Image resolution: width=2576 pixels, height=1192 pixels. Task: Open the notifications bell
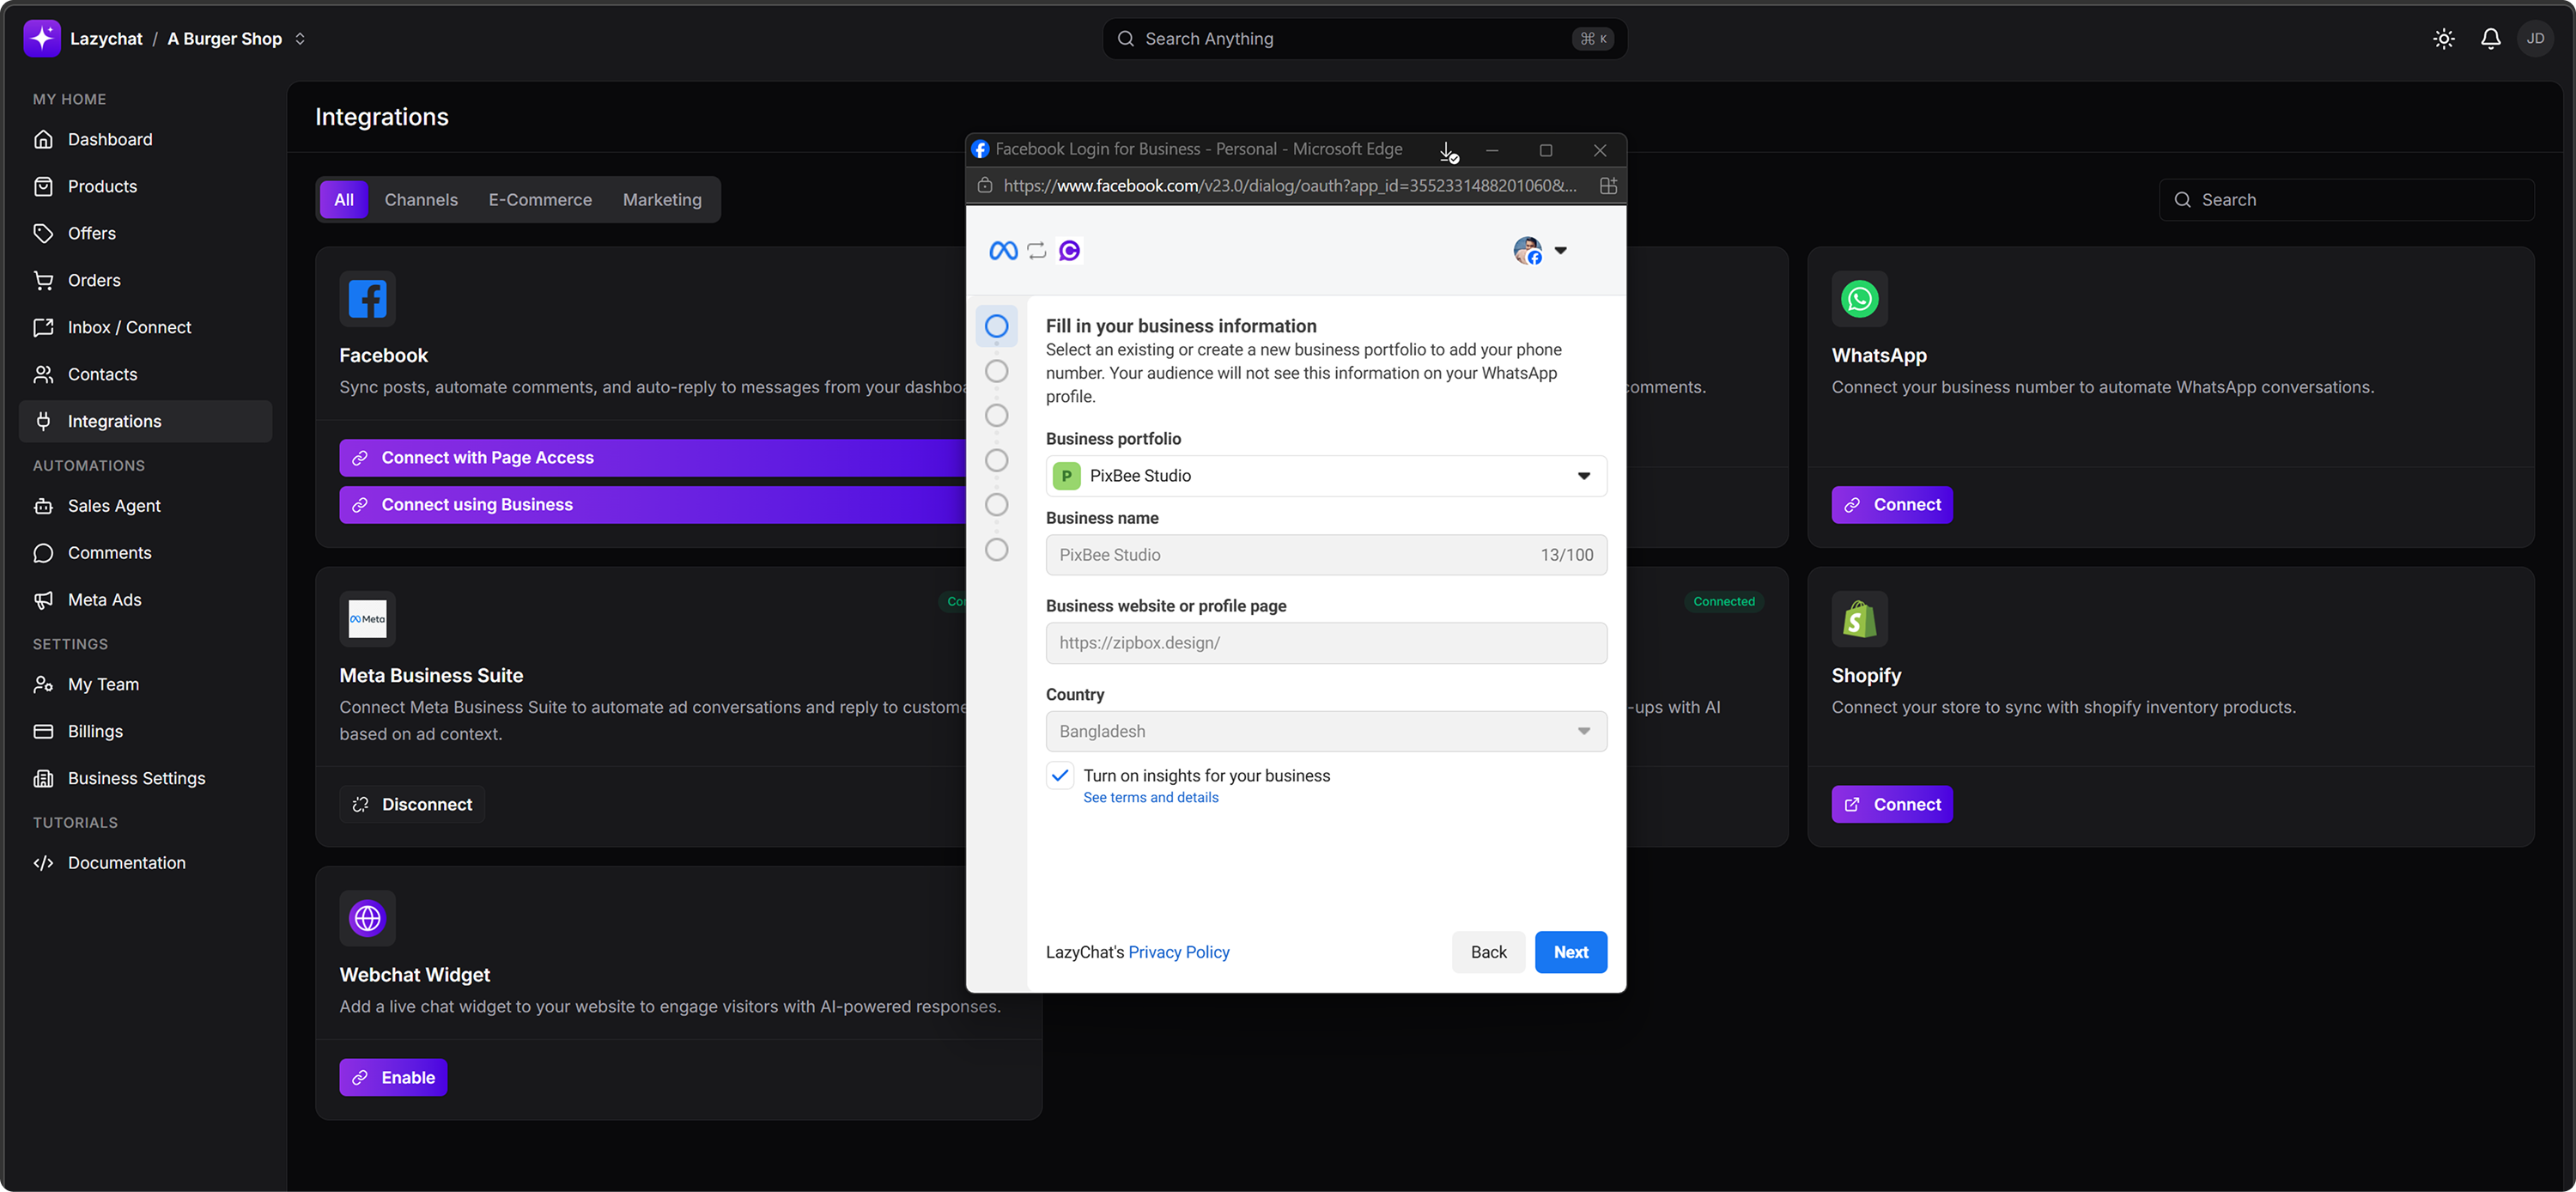pyautogui.click(x=2490, y=39)
